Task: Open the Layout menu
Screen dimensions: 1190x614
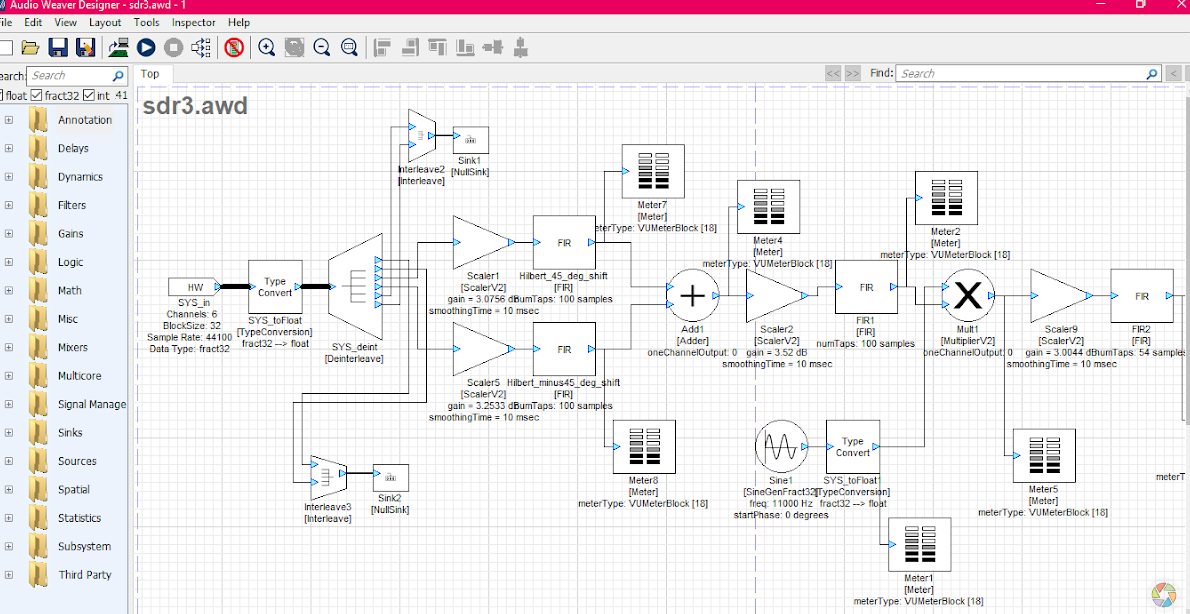Action: click(x=105, y=22)
